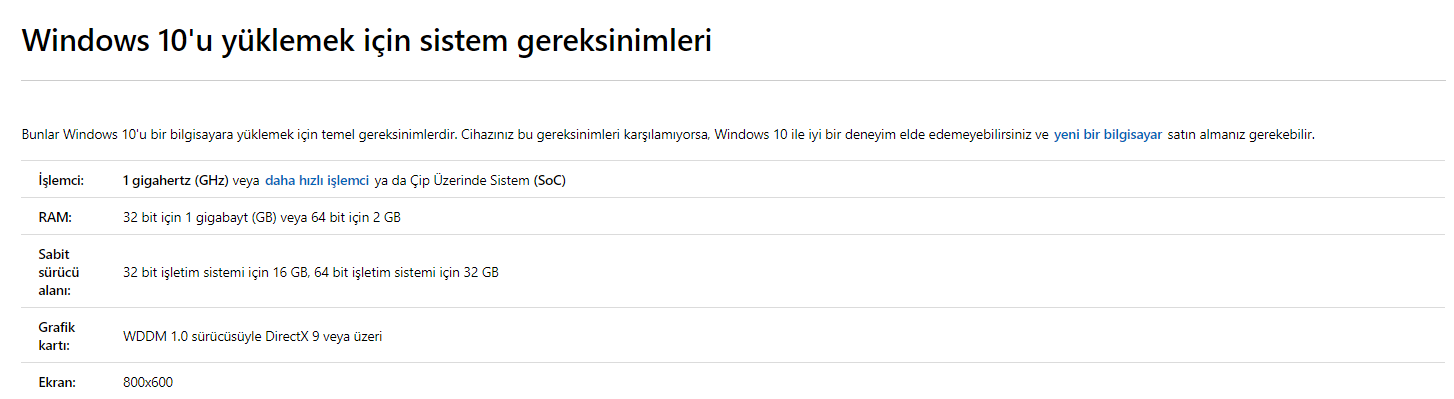The image size is (1454, 399).
Task: Click the '(SoC)' text in processor row
Action: click(550, 181)
